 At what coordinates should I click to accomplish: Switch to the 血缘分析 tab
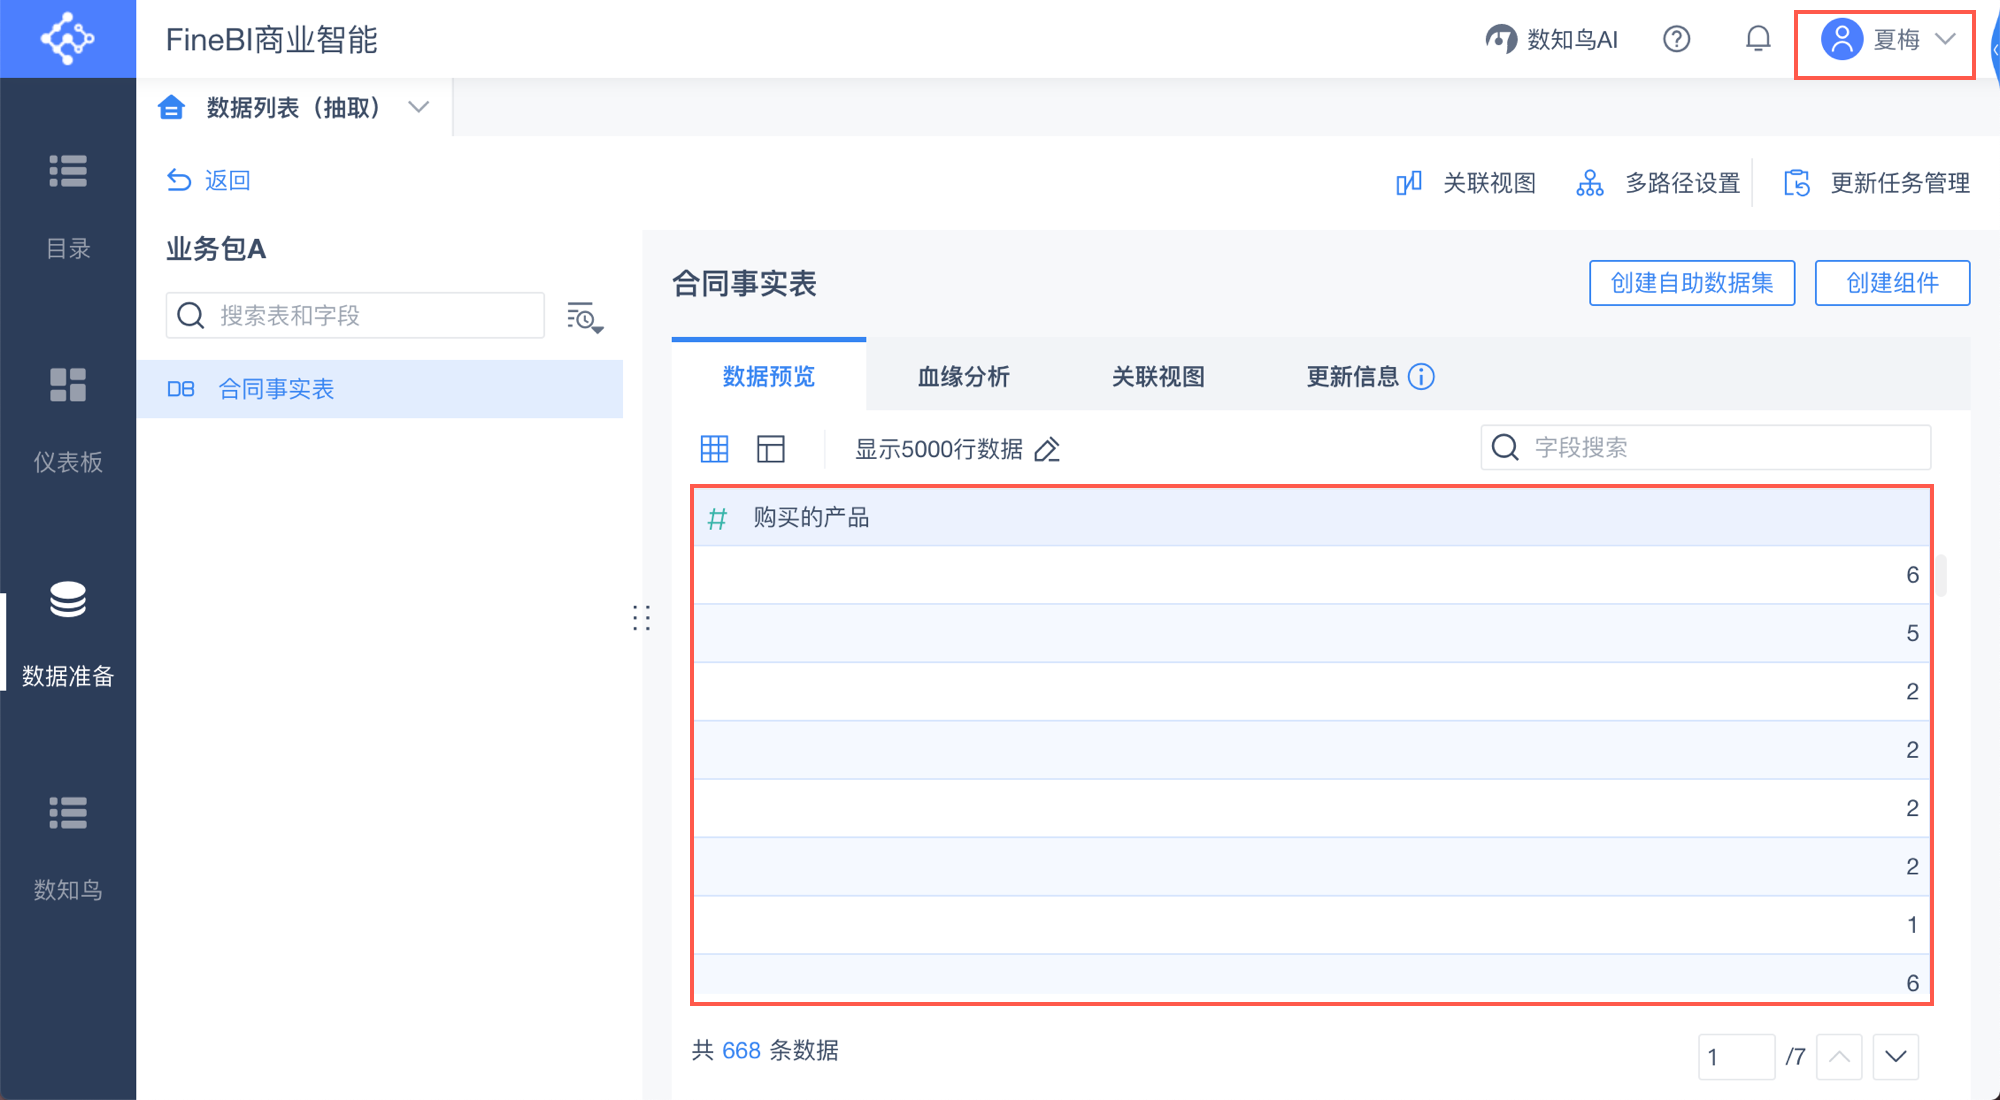coord(963,377)
